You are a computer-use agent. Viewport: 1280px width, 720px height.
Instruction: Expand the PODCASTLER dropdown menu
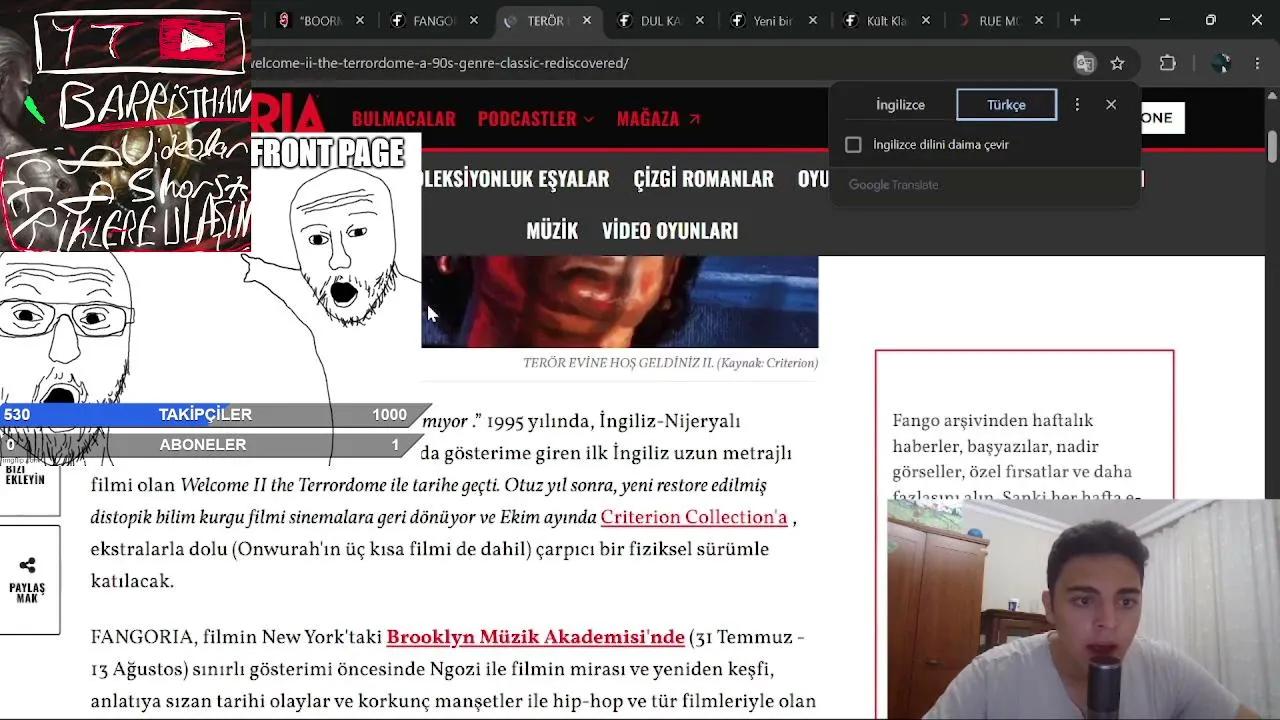[536, 119]
